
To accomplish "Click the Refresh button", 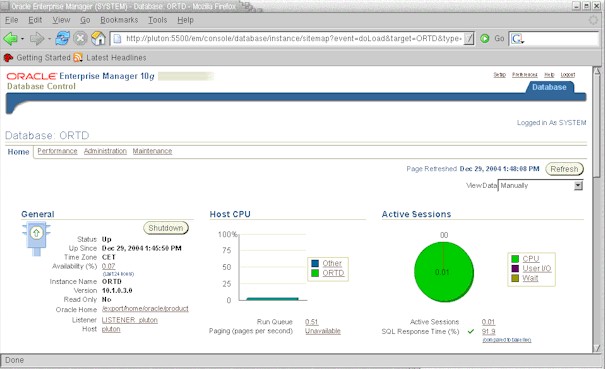I will click(x=564, y=169).
